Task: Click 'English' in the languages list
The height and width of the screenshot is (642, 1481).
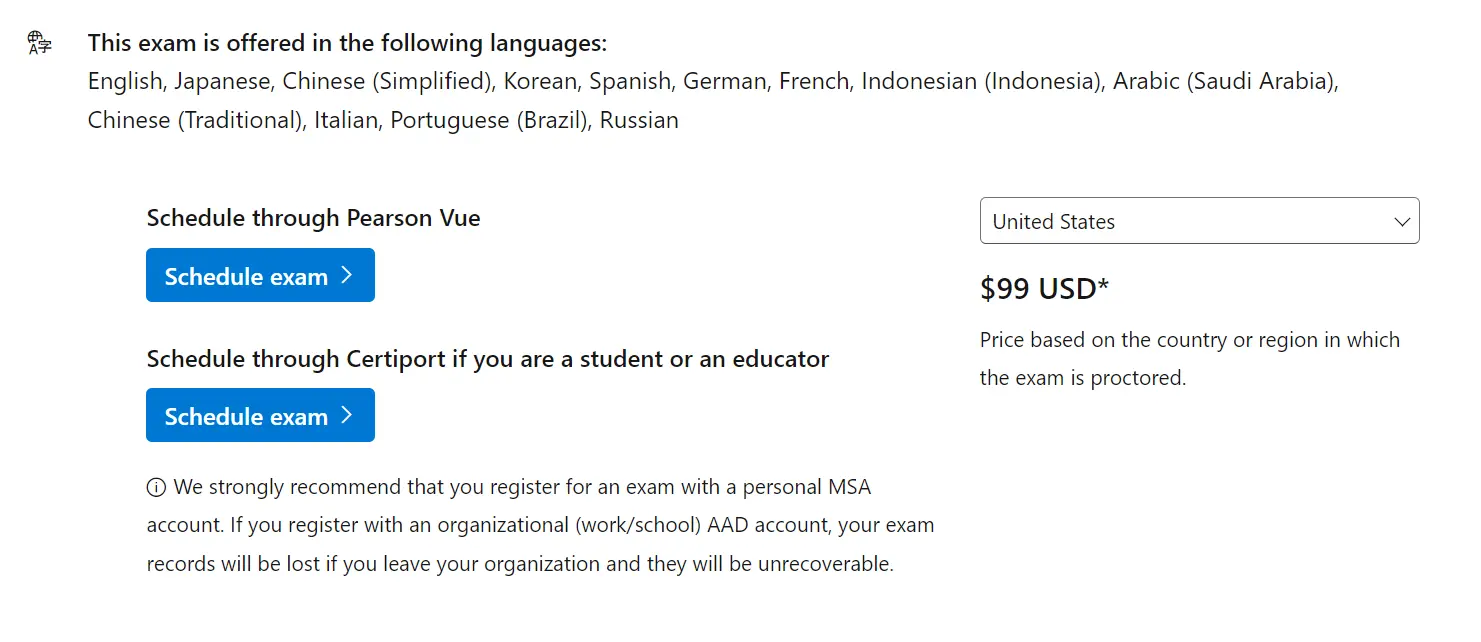Action: (124, 81)
